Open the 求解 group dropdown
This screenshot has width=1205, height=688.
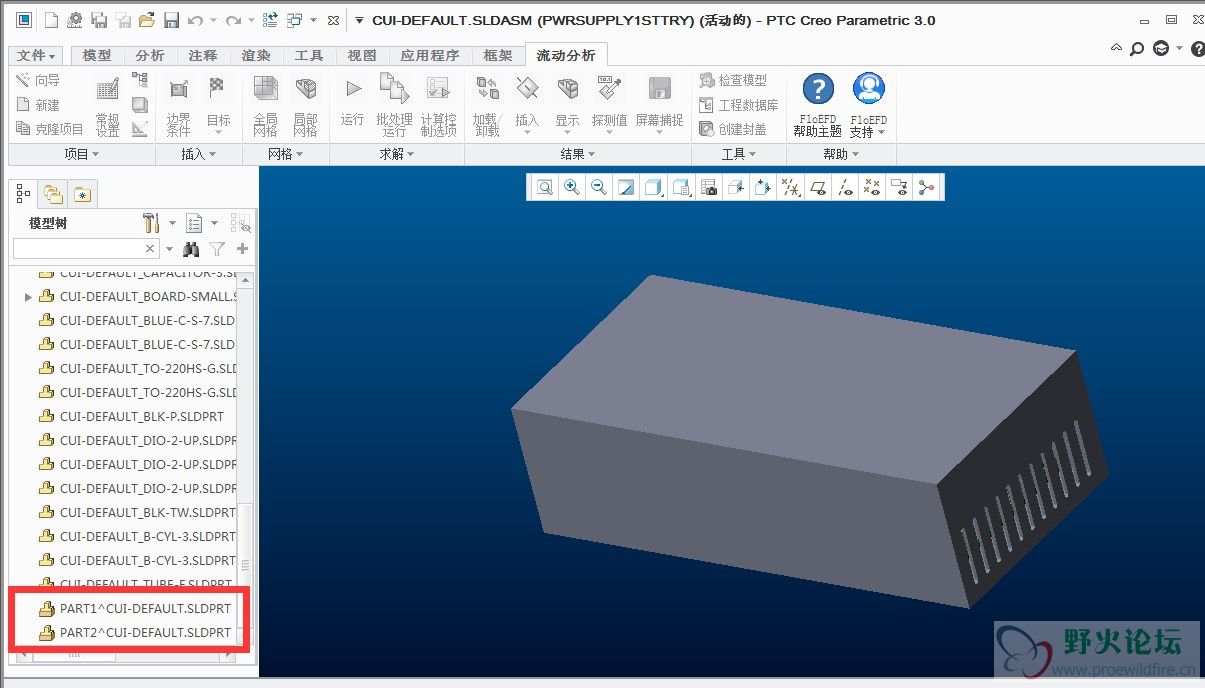coord(396,154)
